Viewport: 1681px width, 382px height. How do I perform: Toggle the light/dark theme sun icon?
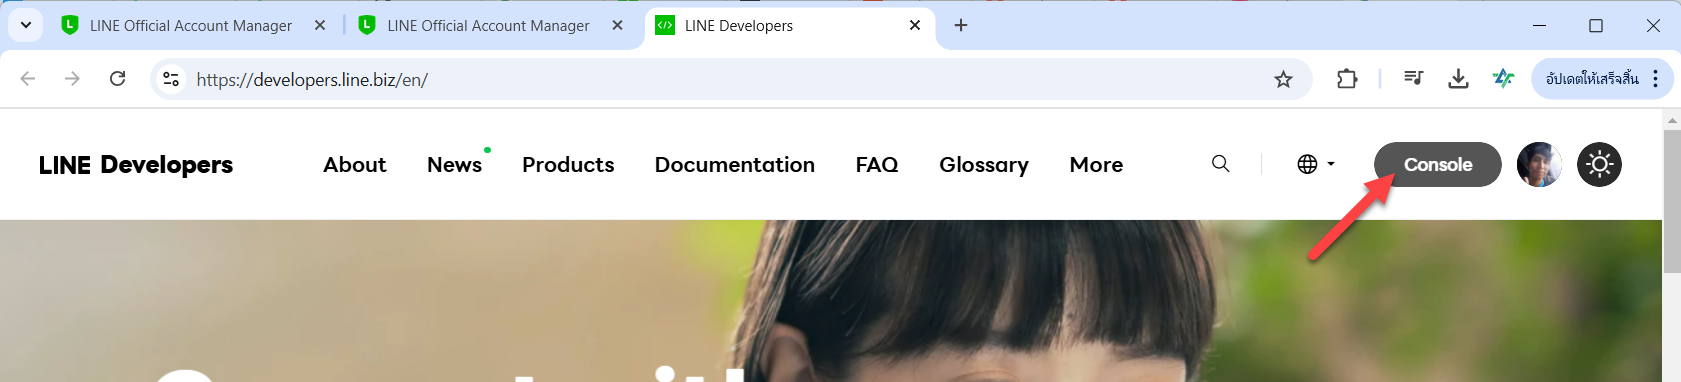pos(1599,164)
